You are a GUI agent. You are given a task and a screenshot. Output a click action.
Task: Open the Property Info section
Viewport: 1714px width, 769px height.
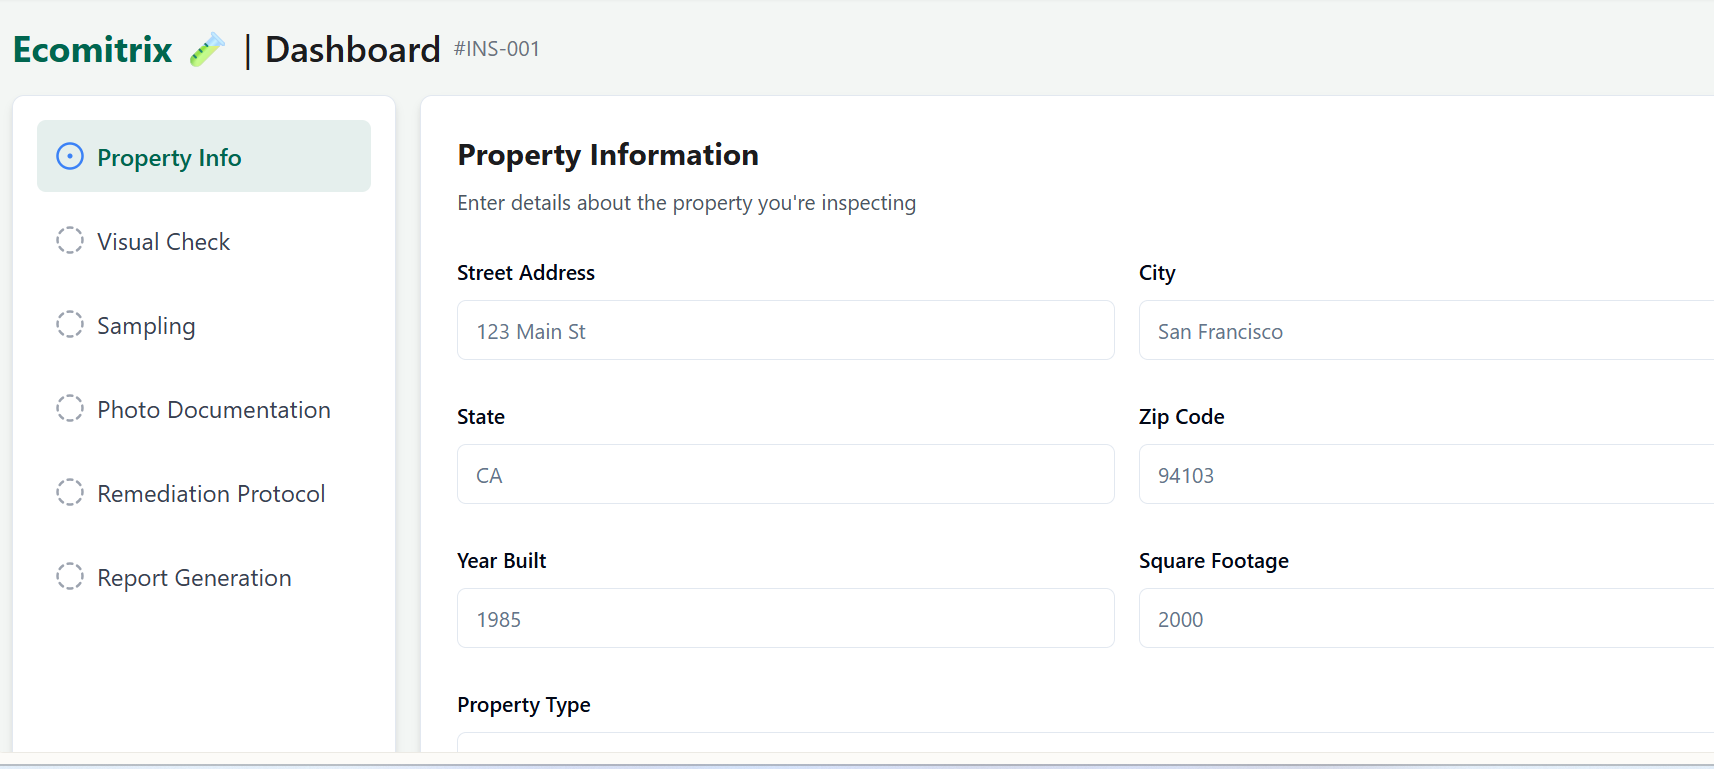[204, 156]
